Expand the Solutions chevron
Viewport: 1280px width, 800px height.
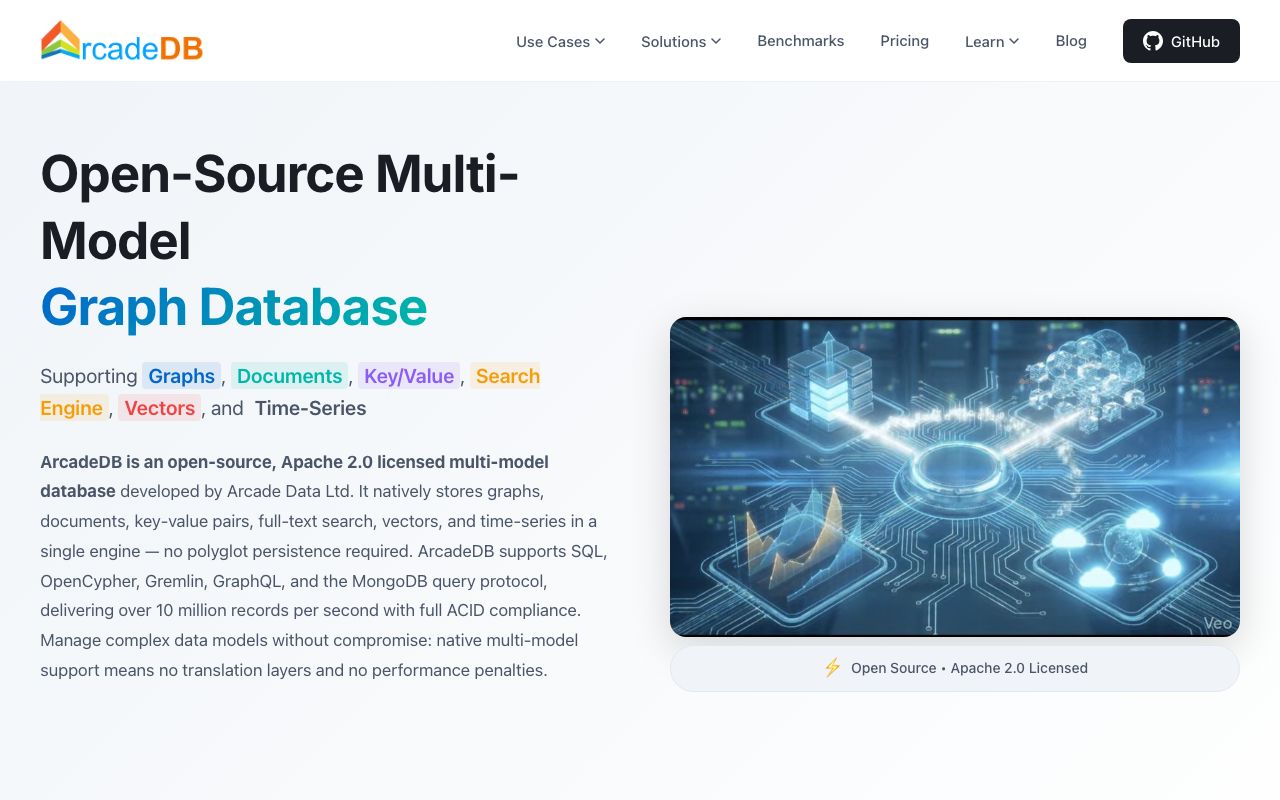[716, 41]
